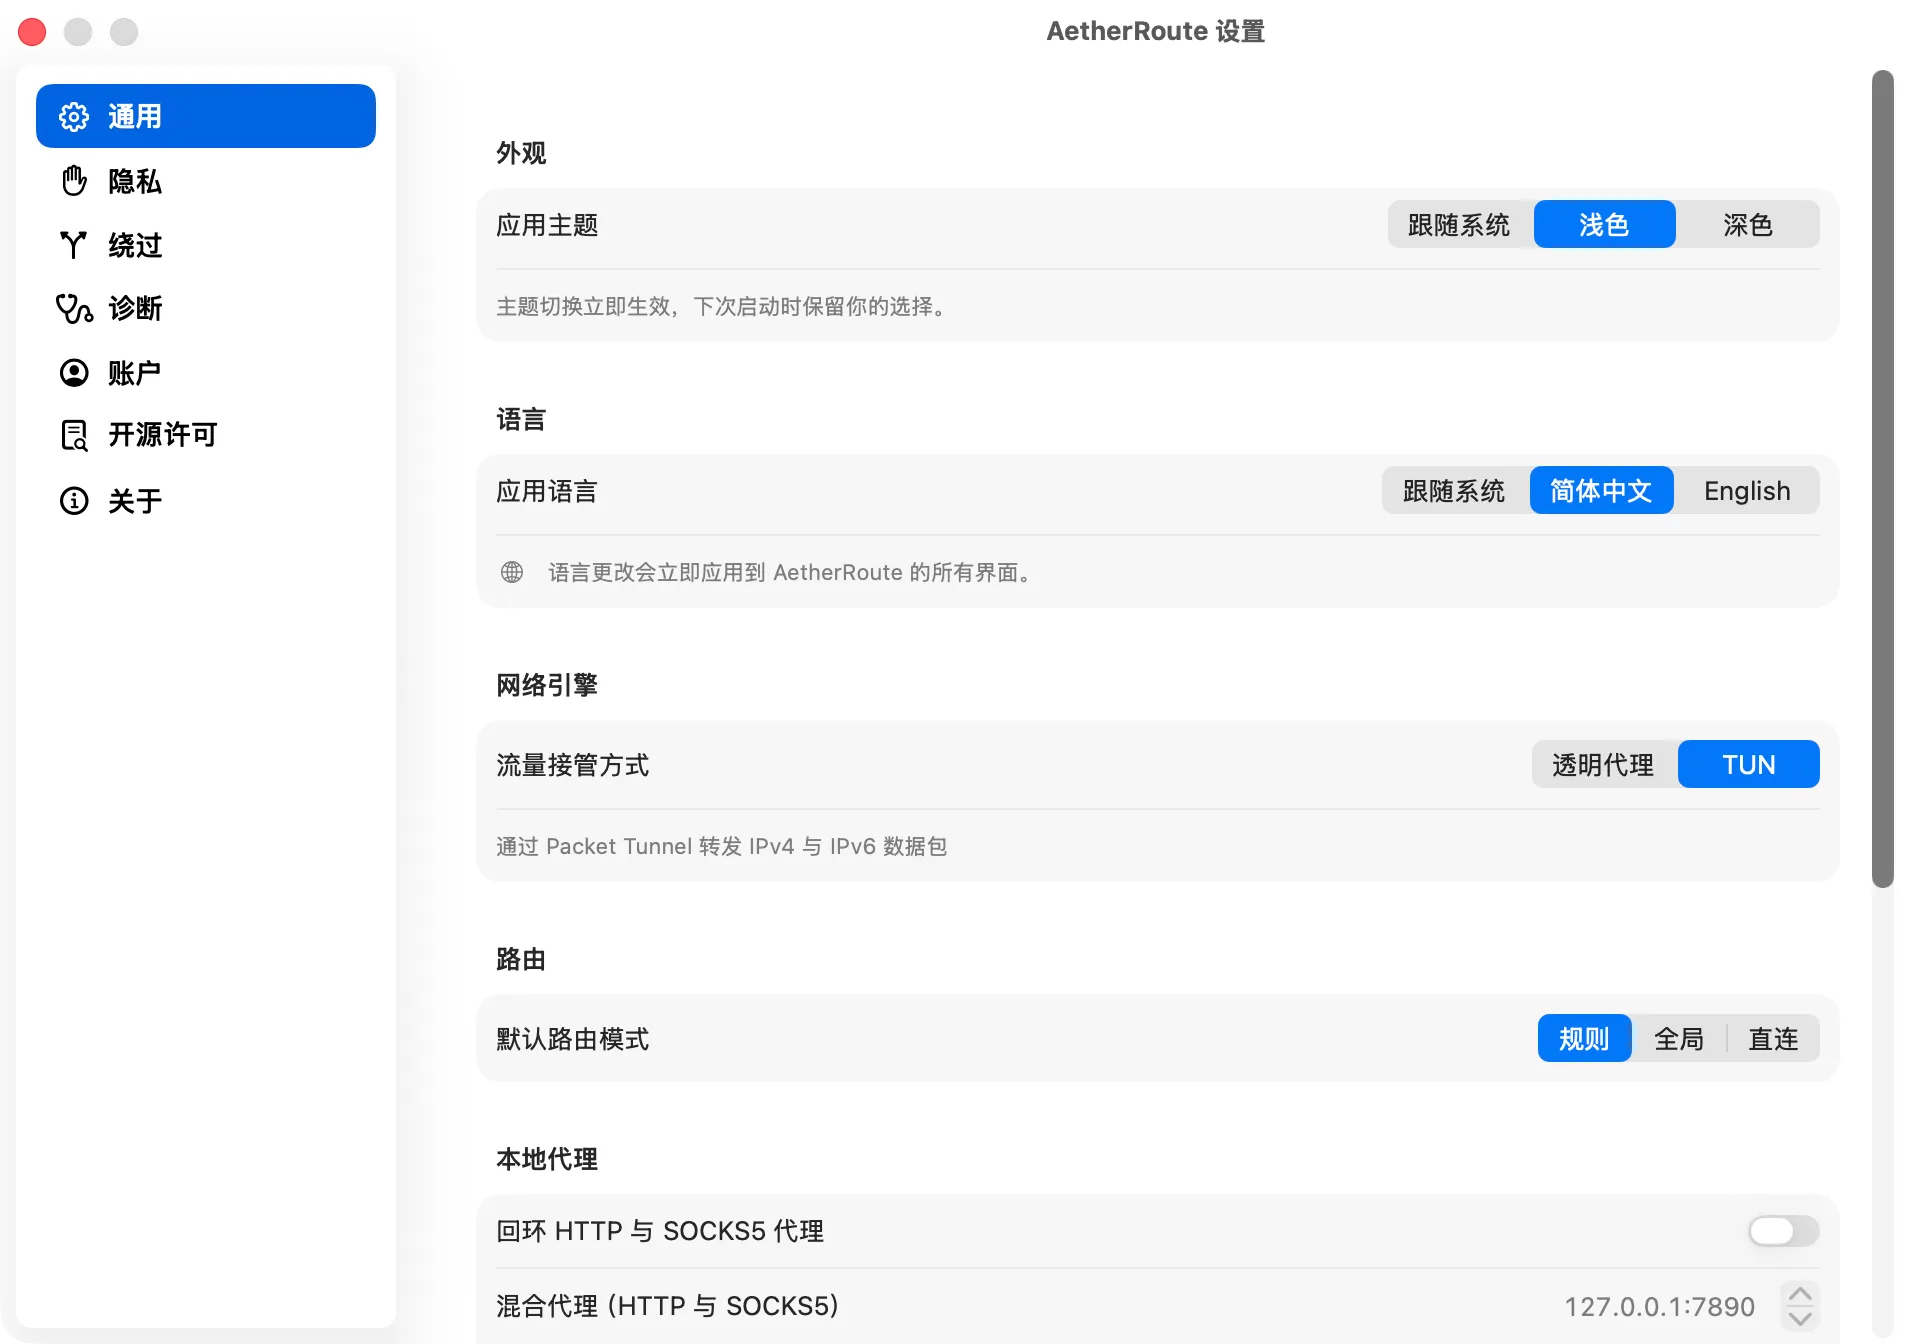Click the 应用语言 label
The image size is (1920, 1344).
coord(547,491)
